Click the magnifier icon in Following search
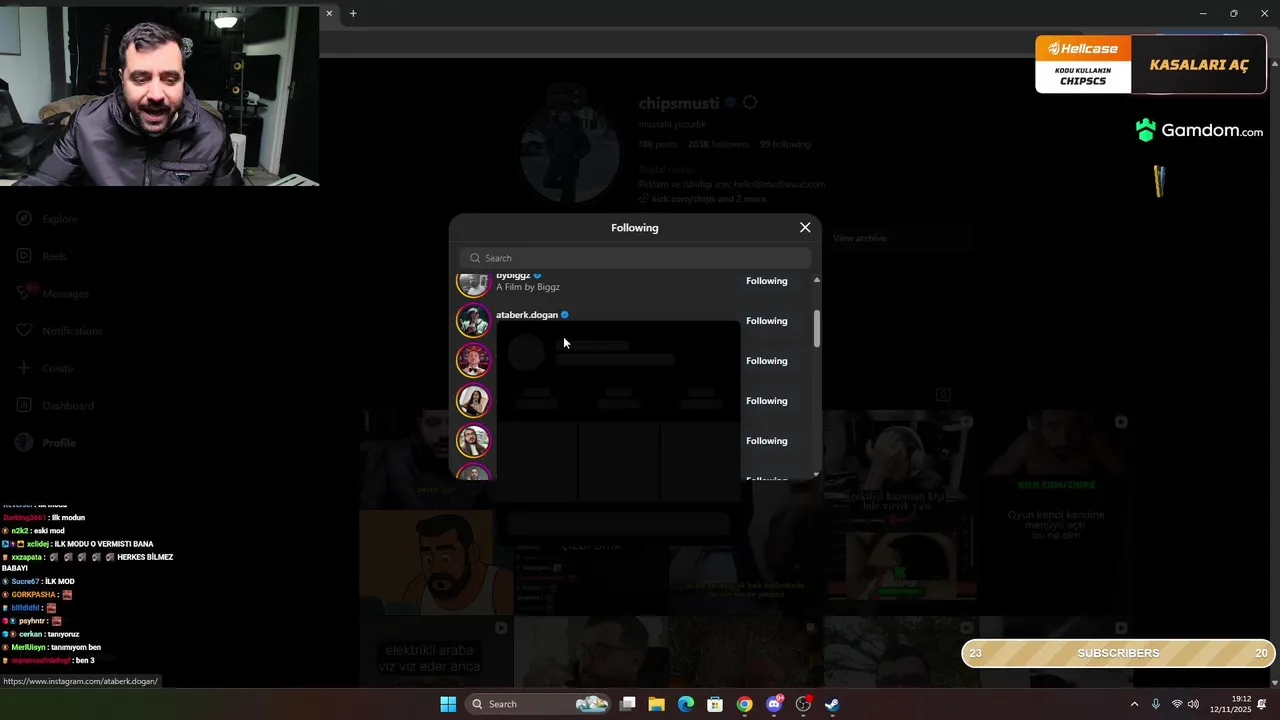The height and width of the screenshot is (720, 1280). pyautogui.click(x=476, y=258)
